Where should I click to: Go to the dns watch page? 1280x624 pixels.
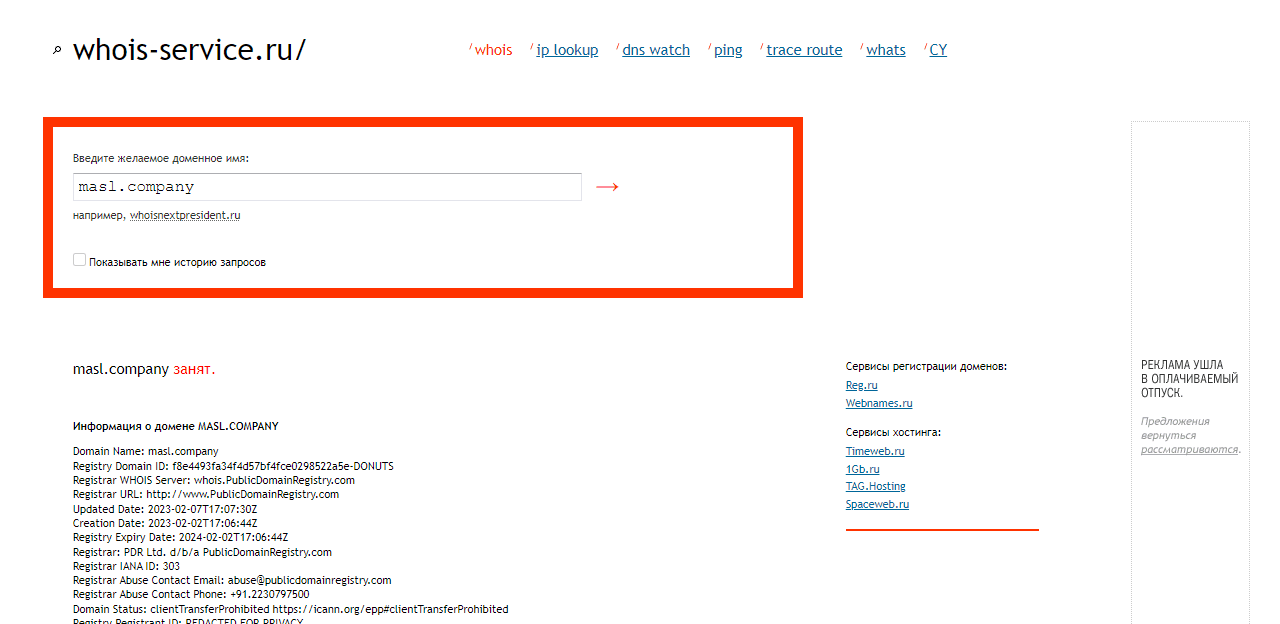[656, 50]
